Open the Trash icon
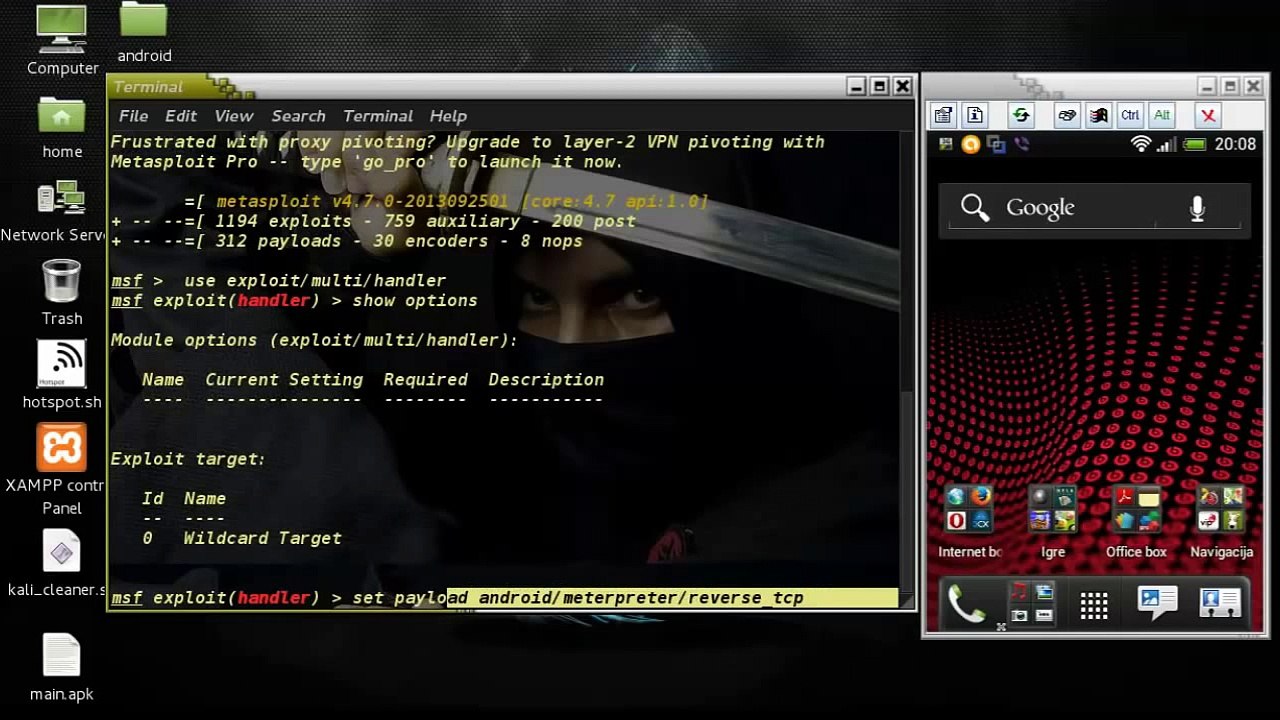This screenshot has height=720, width=1280. point(61,282)
